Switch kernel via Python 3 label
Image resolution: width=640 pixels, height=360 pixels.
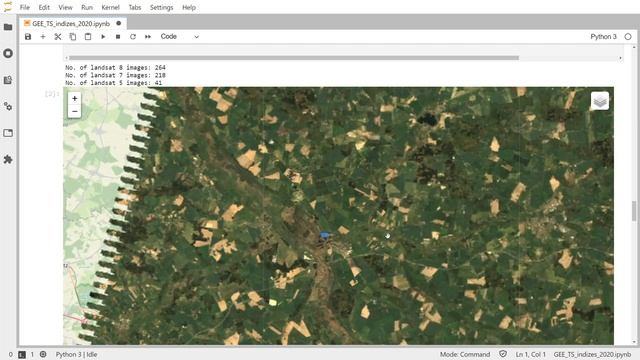(603, 37)
